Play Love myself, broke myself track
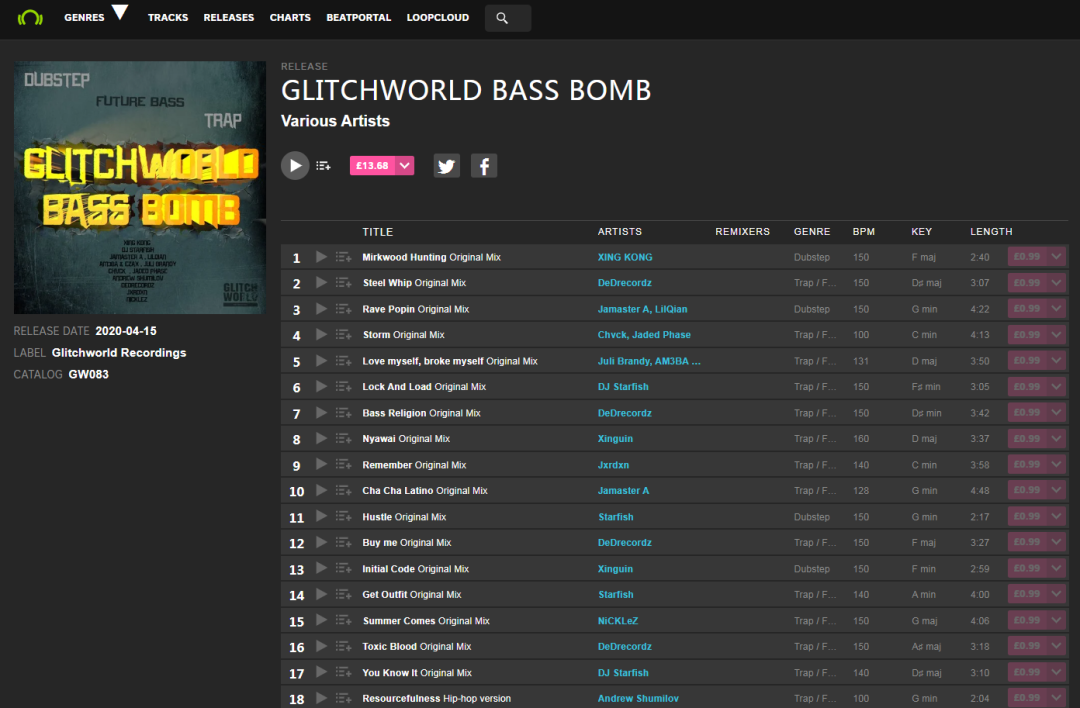 [321, 361]
